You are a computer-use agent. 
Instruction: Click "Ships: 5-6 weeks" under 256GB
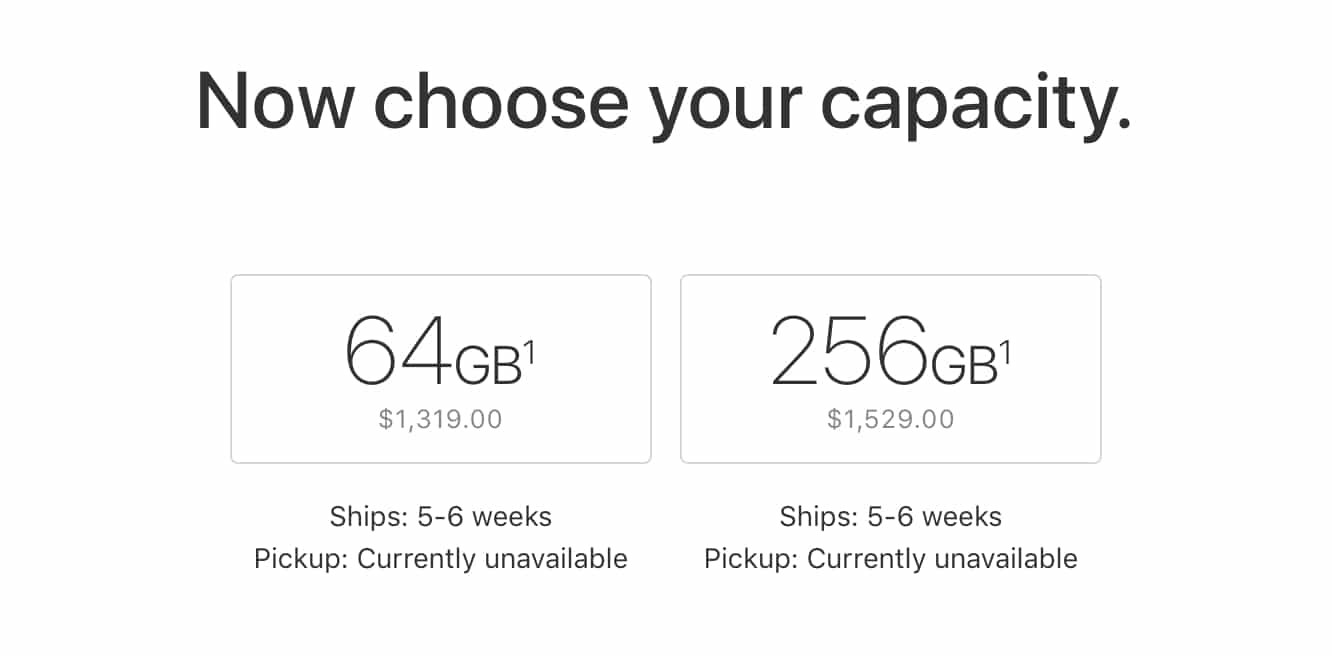pos(891,517)
